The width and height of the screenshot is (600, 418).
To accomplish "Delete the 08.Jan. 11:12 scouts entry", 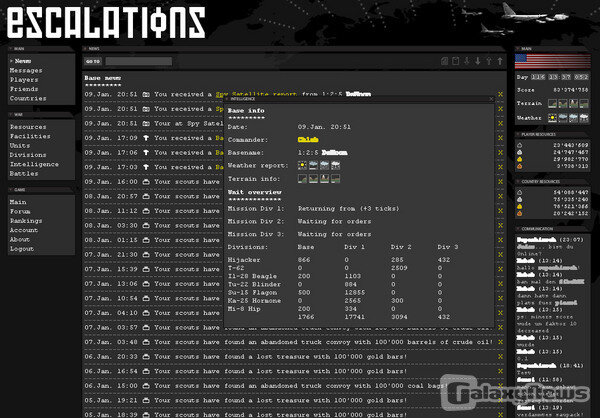I will 500,211.
